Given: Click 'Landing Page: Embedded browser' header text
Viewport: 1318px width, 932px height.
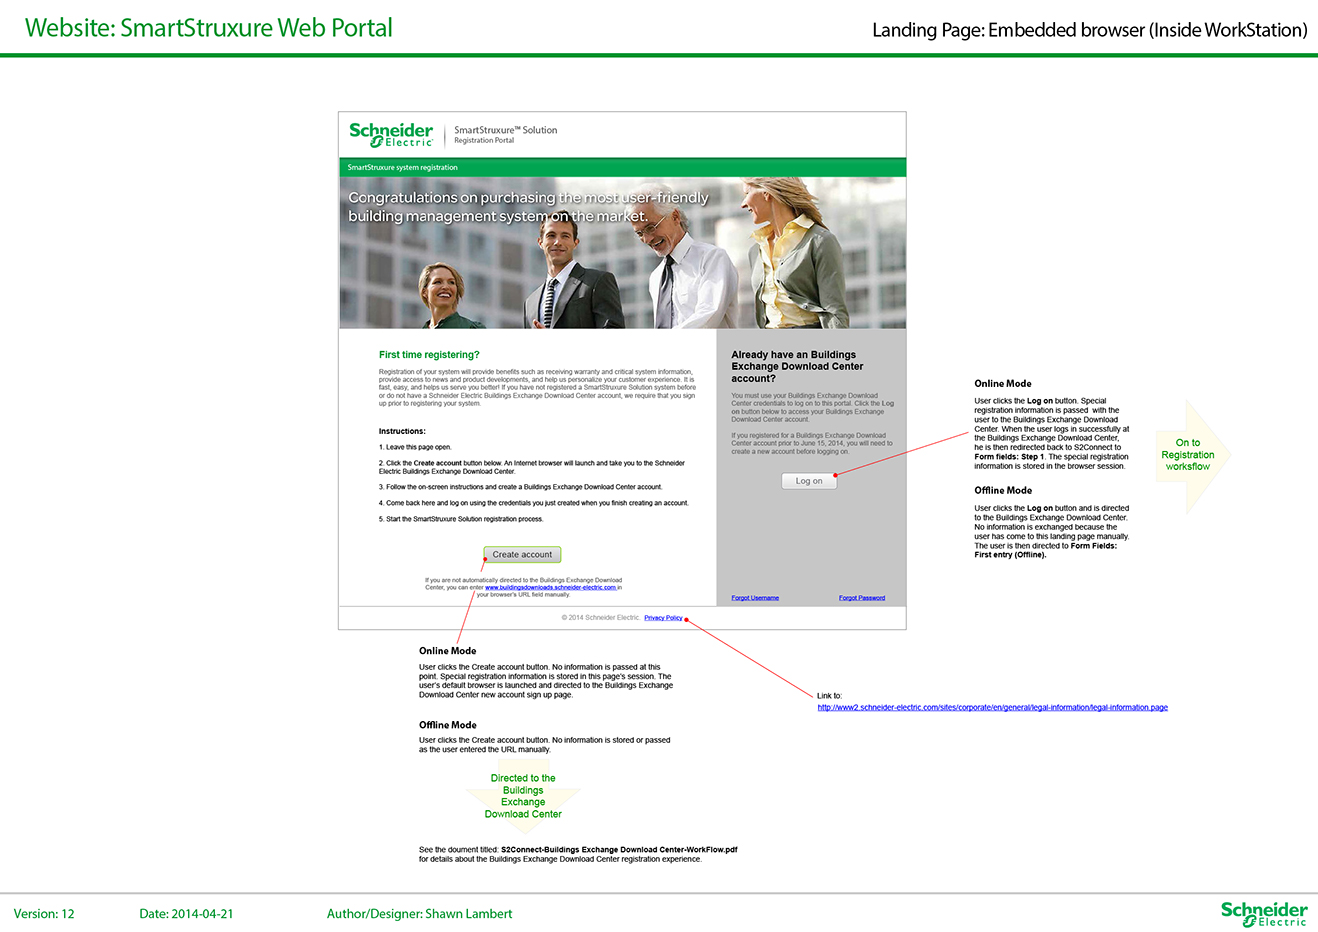Looking at the screenshot, I should pyautogui.click(x=1089, y=30).
